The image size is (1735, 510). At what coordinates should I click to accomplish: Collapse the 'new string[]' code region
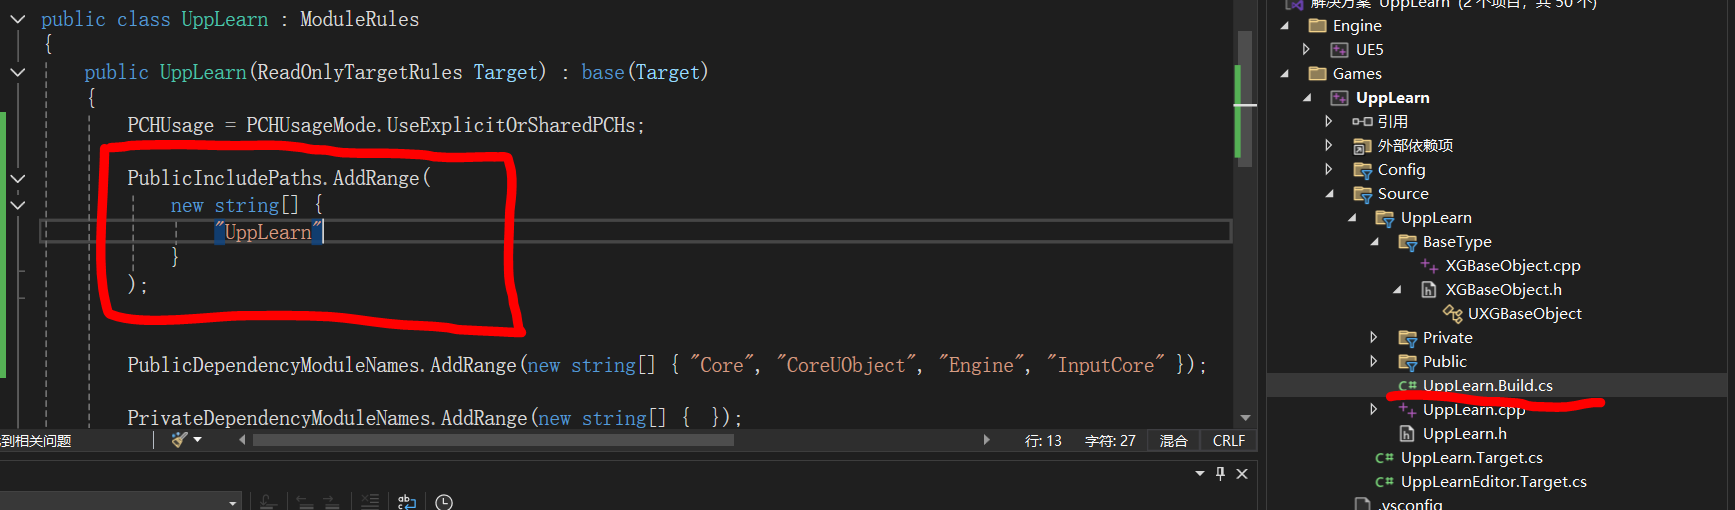(18, 205)
